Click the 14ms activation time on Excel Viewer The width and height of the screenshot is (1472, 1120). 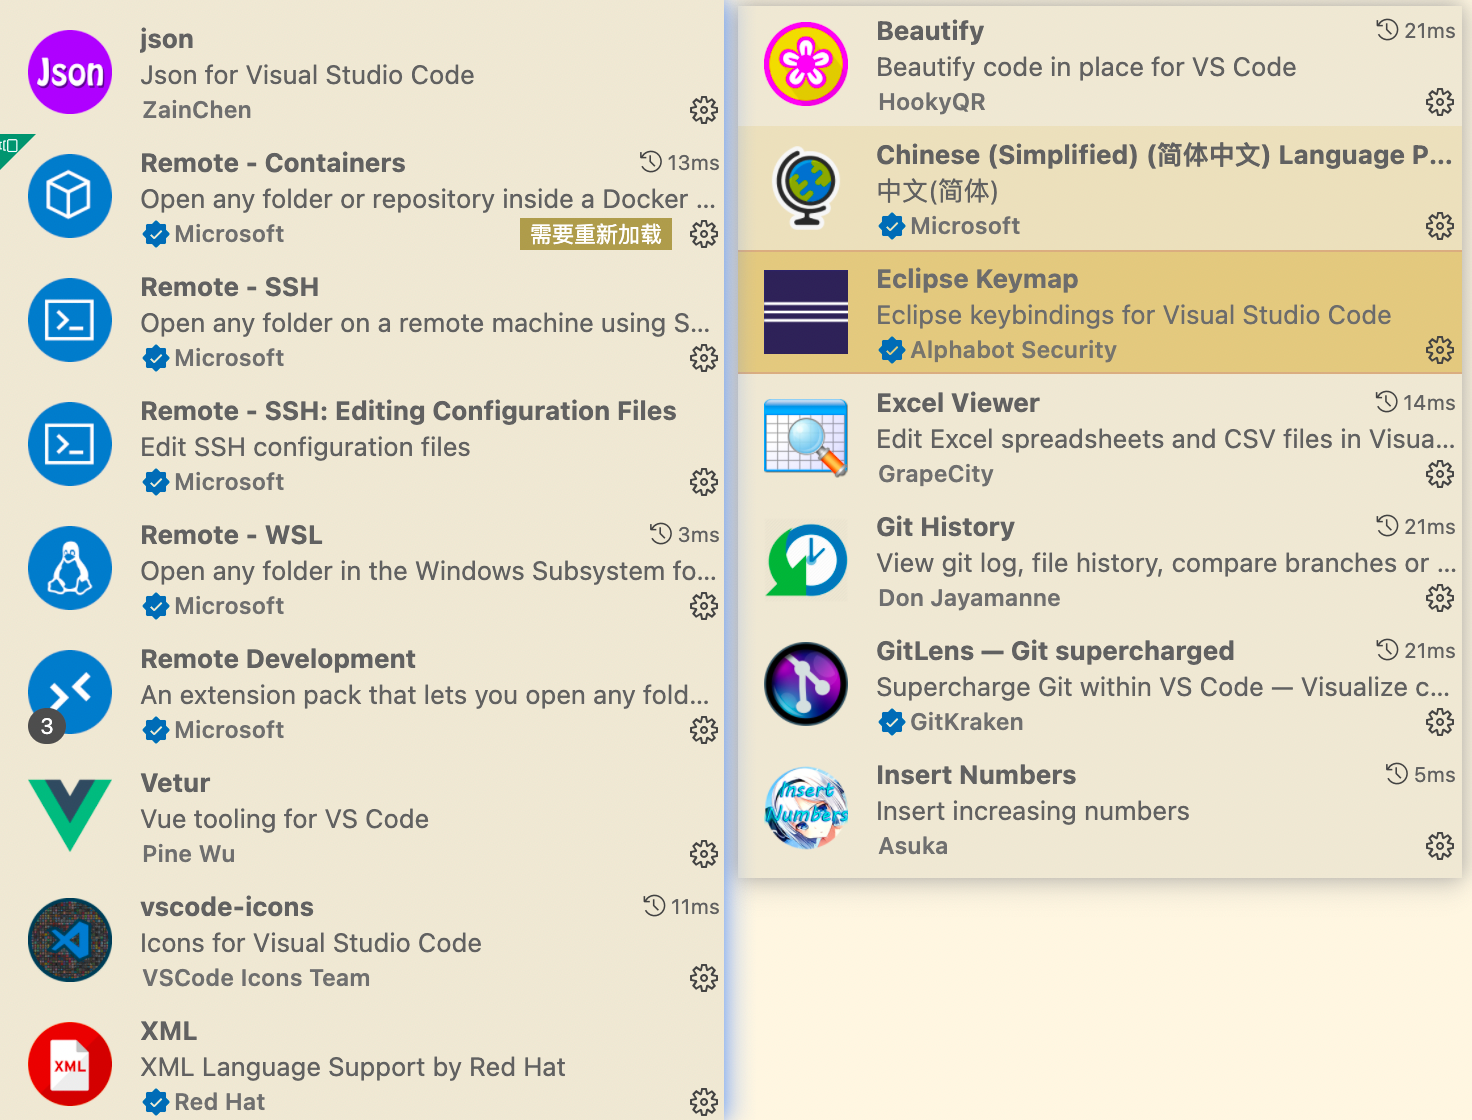(1416, 402)
